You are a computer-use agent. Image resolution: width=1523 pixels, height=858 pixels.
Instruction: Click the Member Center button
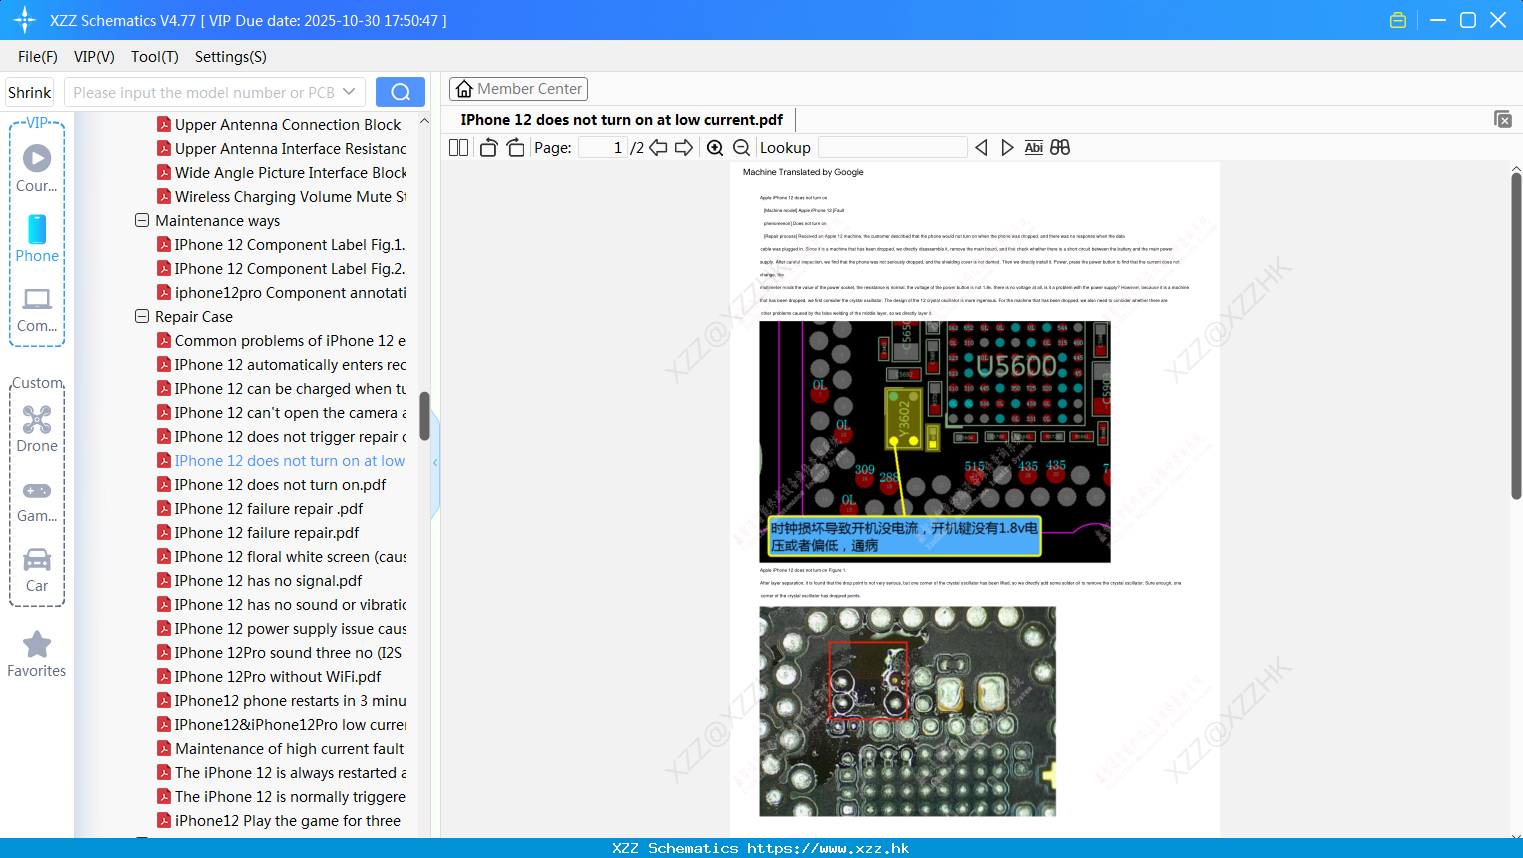(518, 89)
